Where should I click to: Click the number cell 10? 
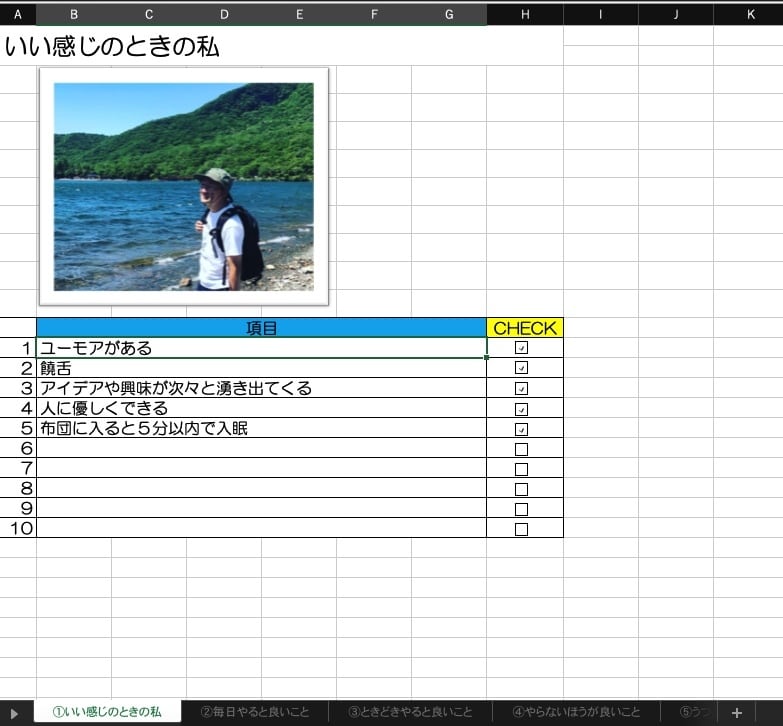pos(18,528)
